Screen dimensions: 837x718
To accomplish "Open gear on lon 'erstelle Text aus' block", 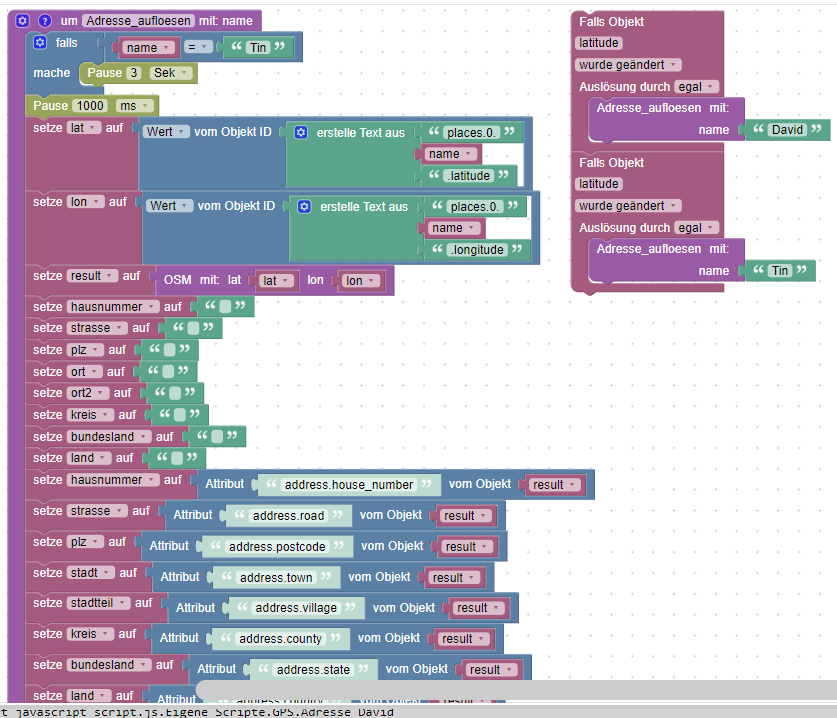I will pos(304,207).
